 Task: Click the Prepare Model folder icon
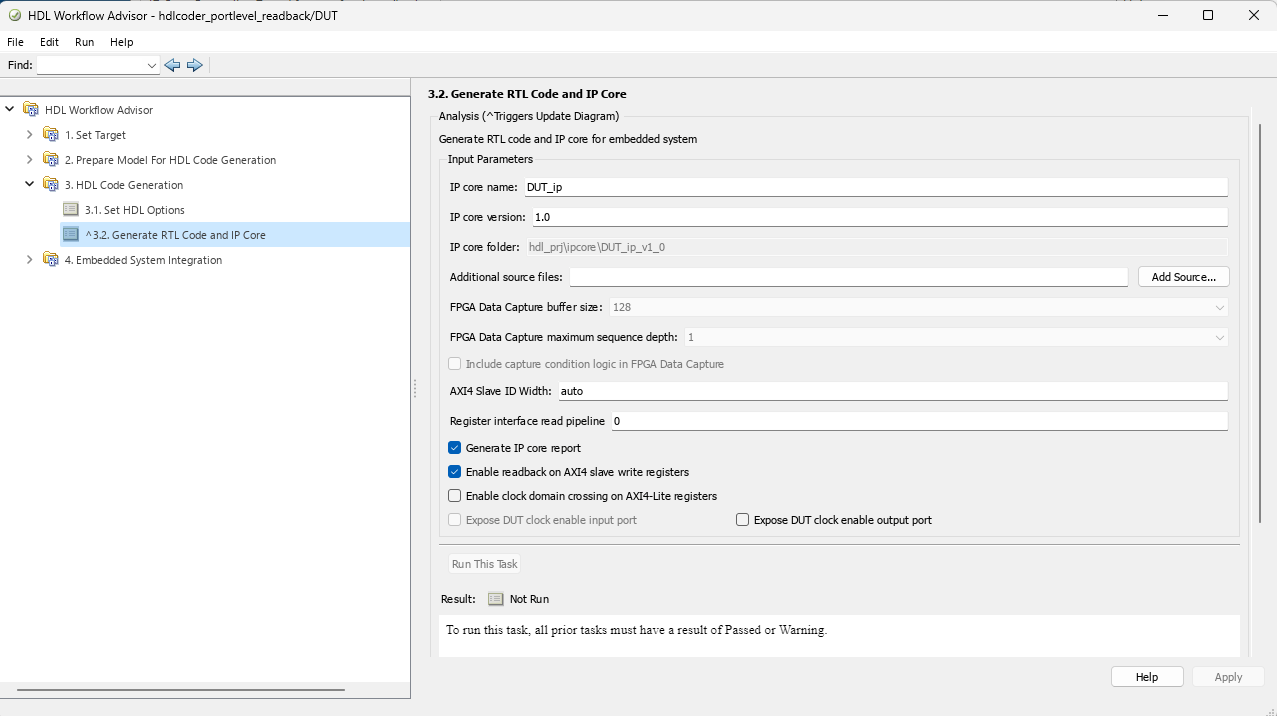tap(51, 160)
